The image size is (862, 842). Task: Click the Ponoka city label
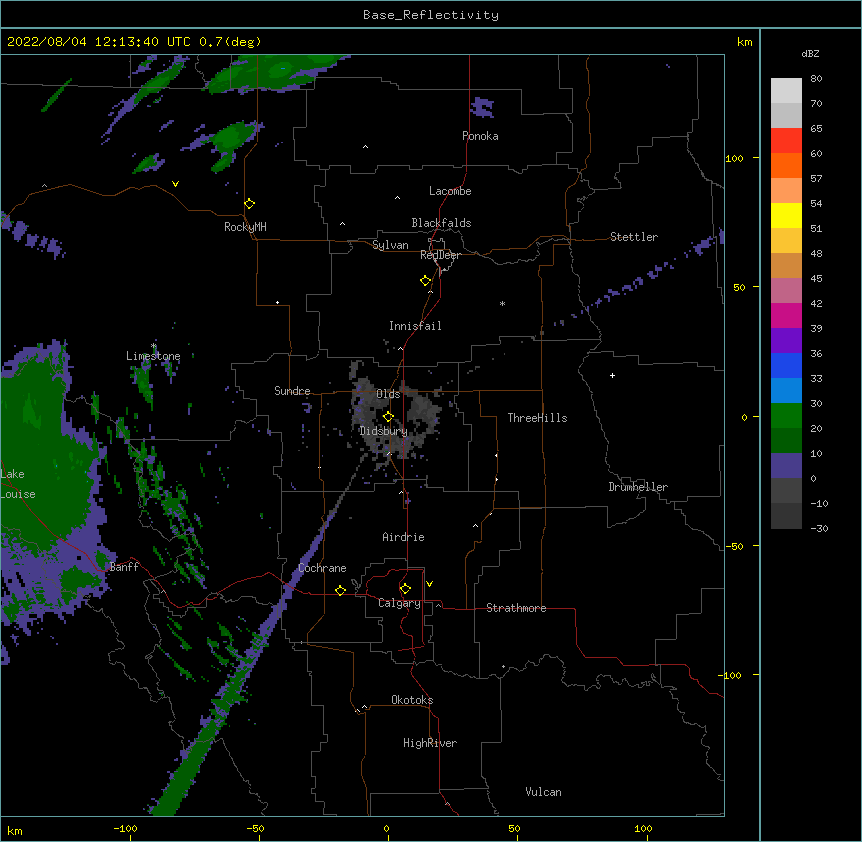point(480,136)
